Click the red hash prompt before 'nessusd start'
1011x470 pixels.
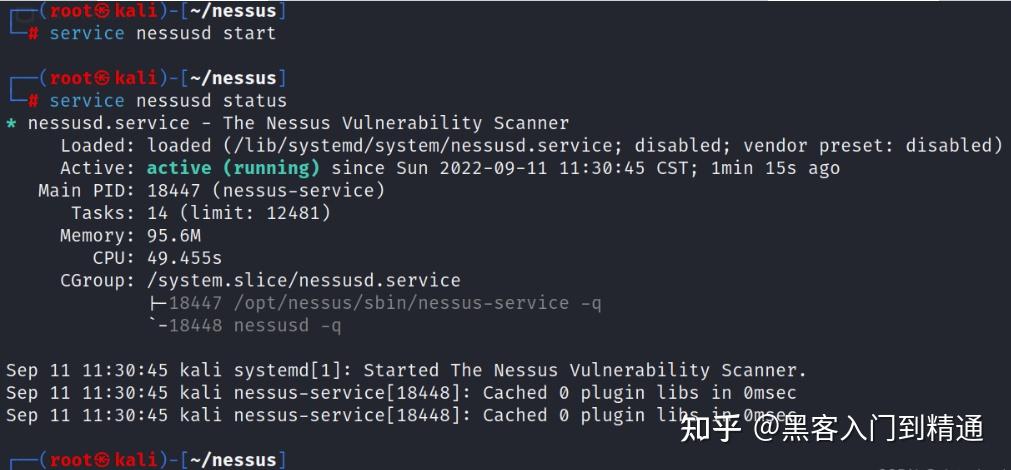(x=33, y=33)
